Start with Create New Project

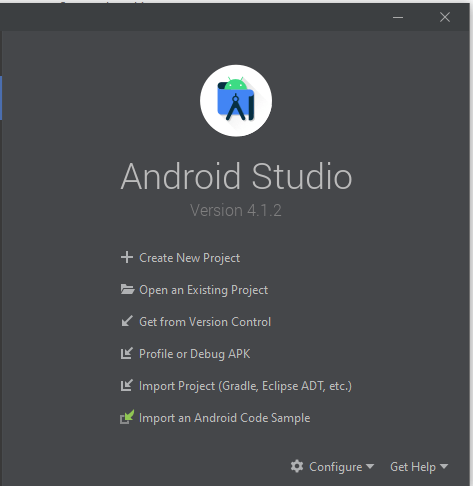(x=189, y=258)
